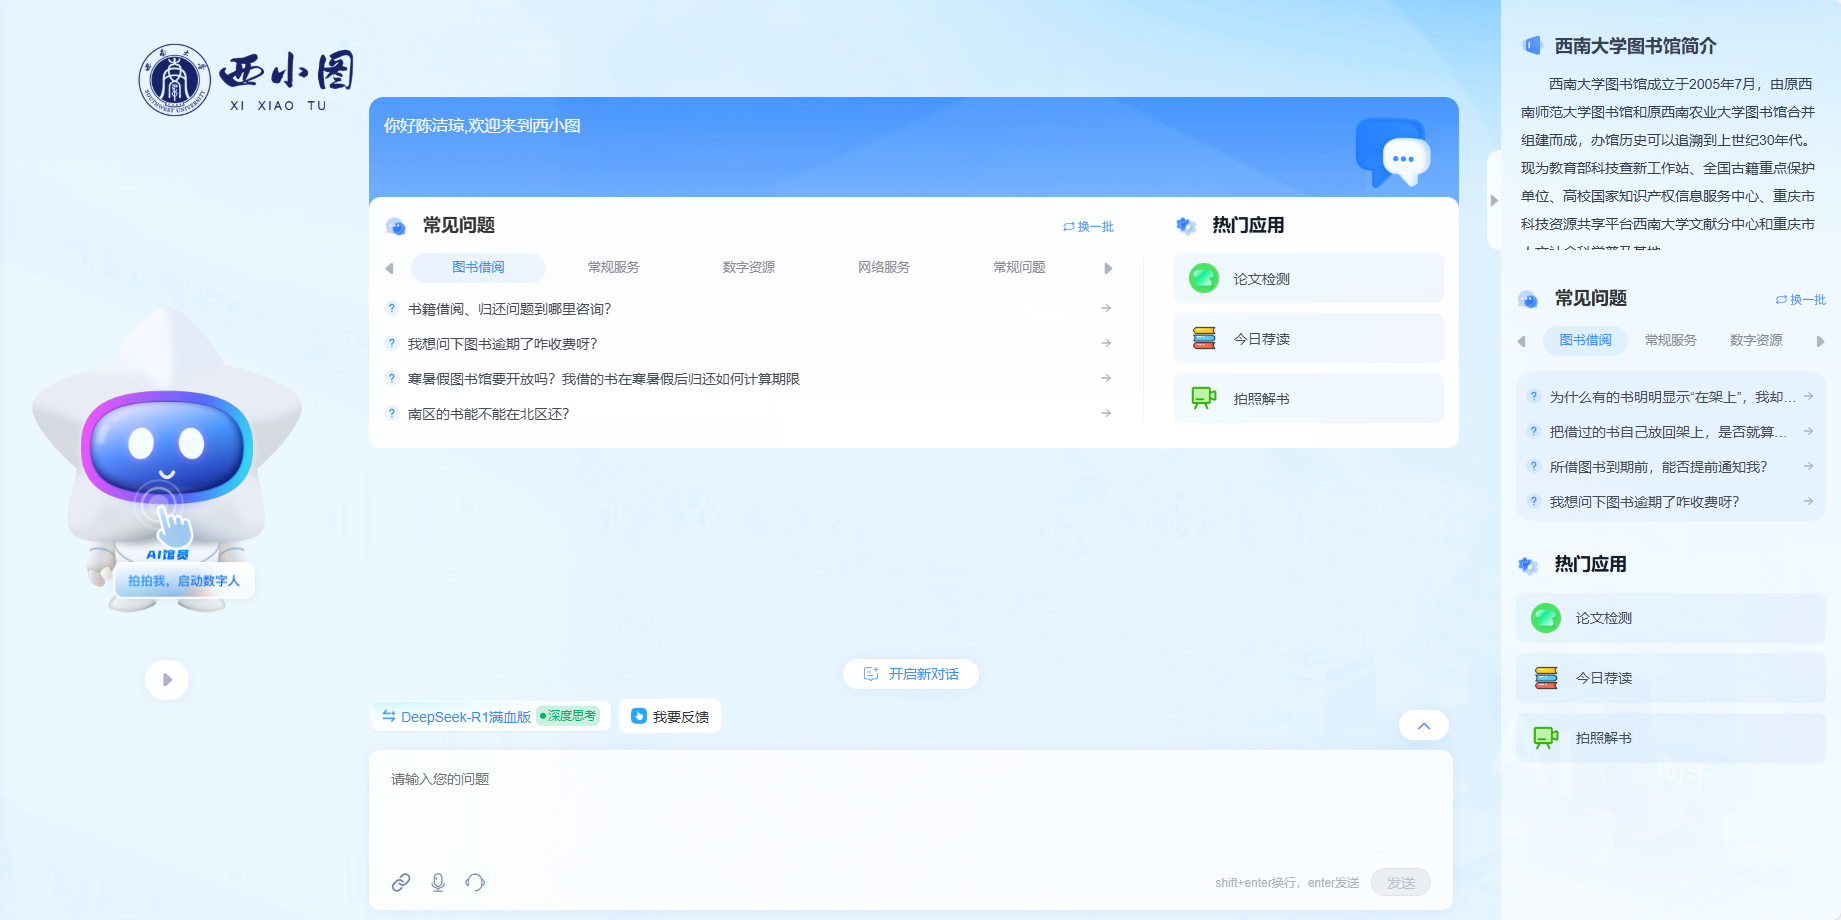Start a new chat via 开启新对话

(910, 674)
